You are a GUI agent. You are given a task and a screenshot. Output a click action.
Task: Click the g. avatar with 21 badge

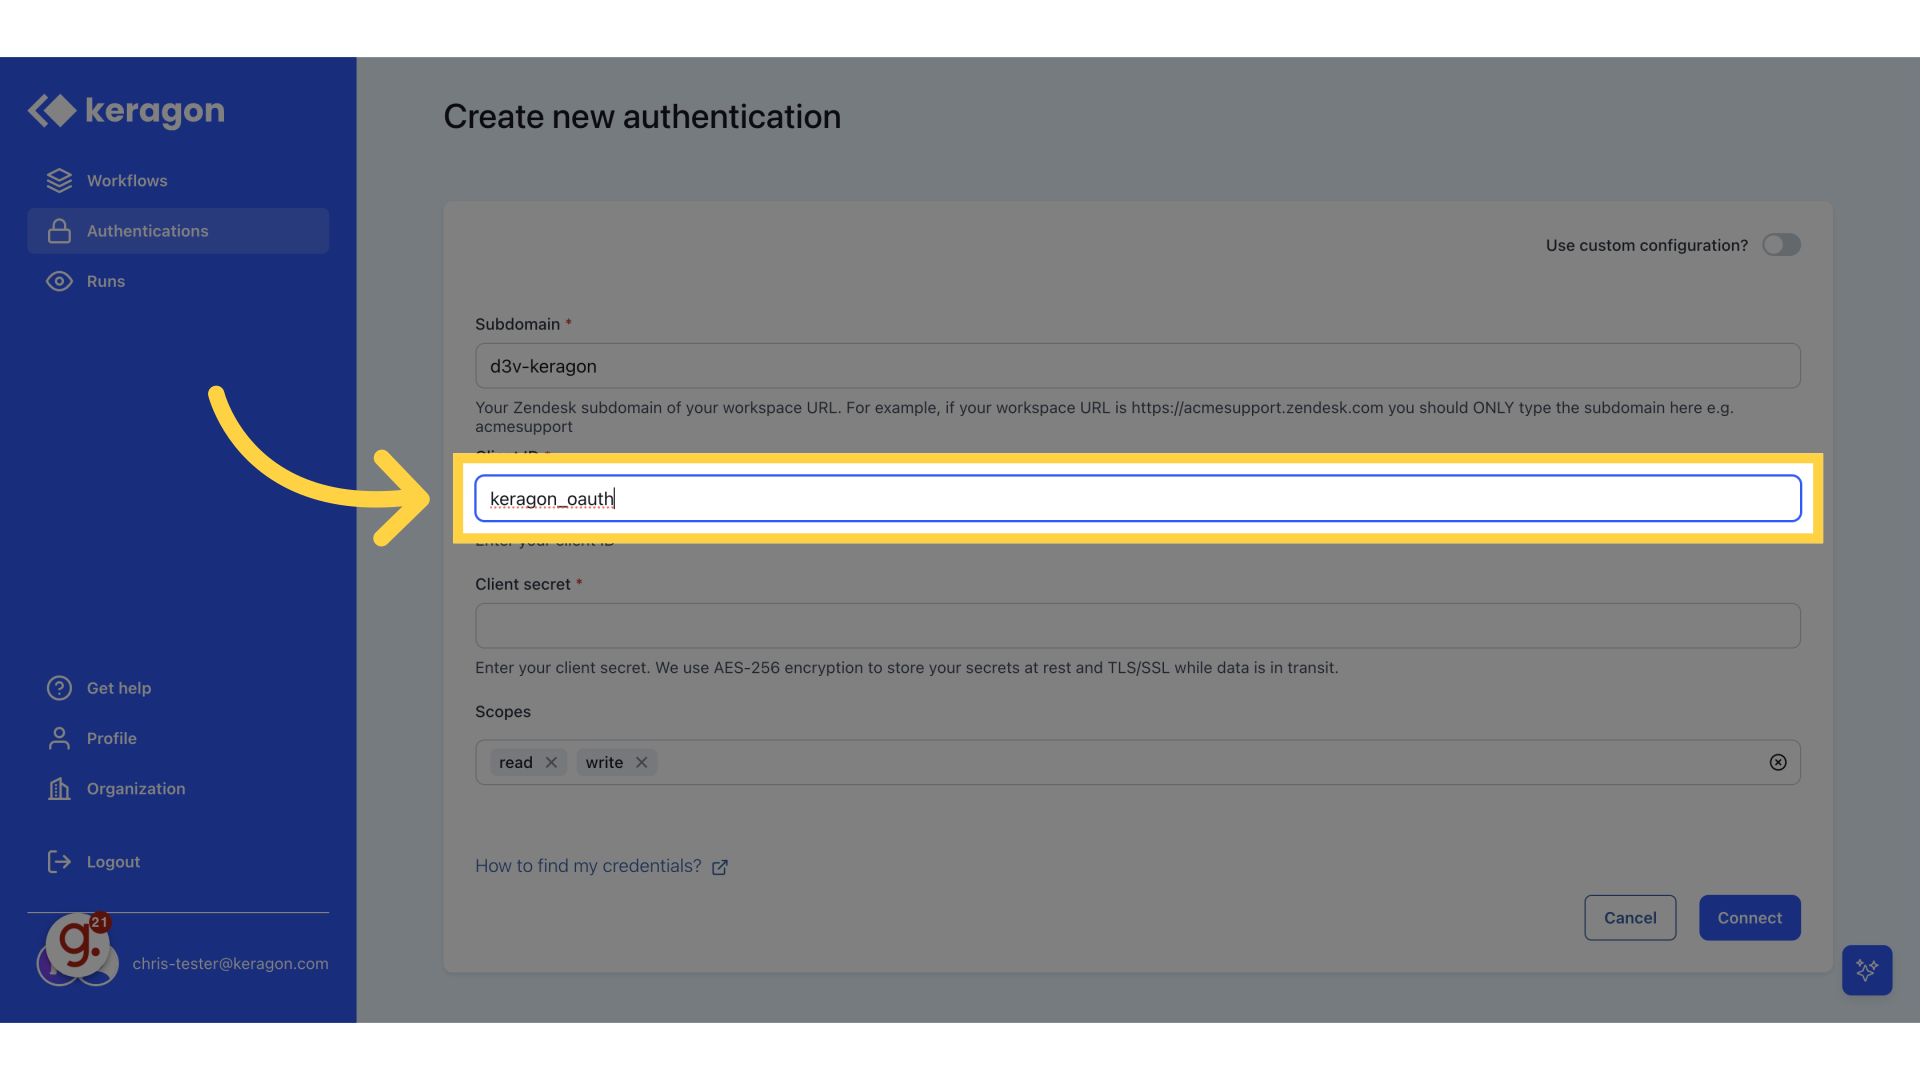coord(78,945)
